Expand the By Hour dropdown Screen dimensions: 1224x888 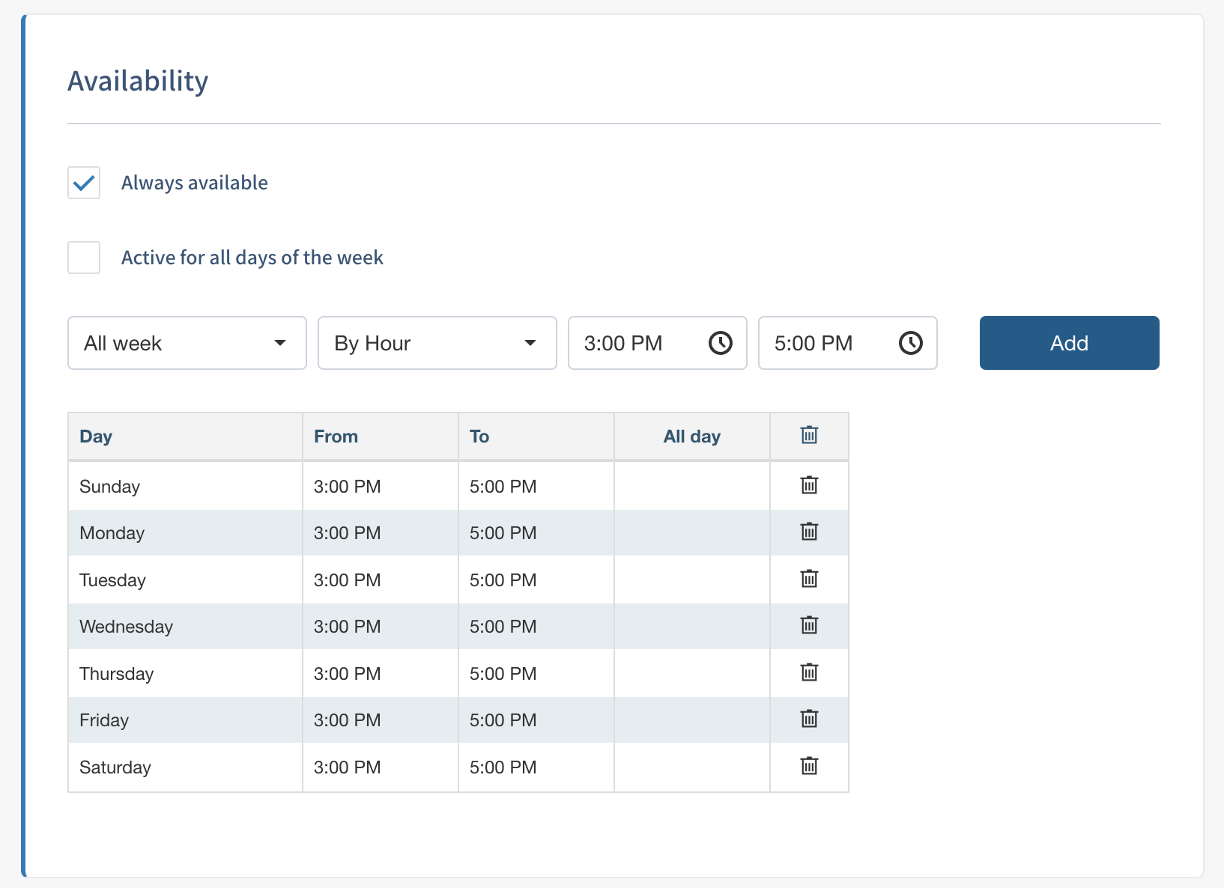[437, 343]
